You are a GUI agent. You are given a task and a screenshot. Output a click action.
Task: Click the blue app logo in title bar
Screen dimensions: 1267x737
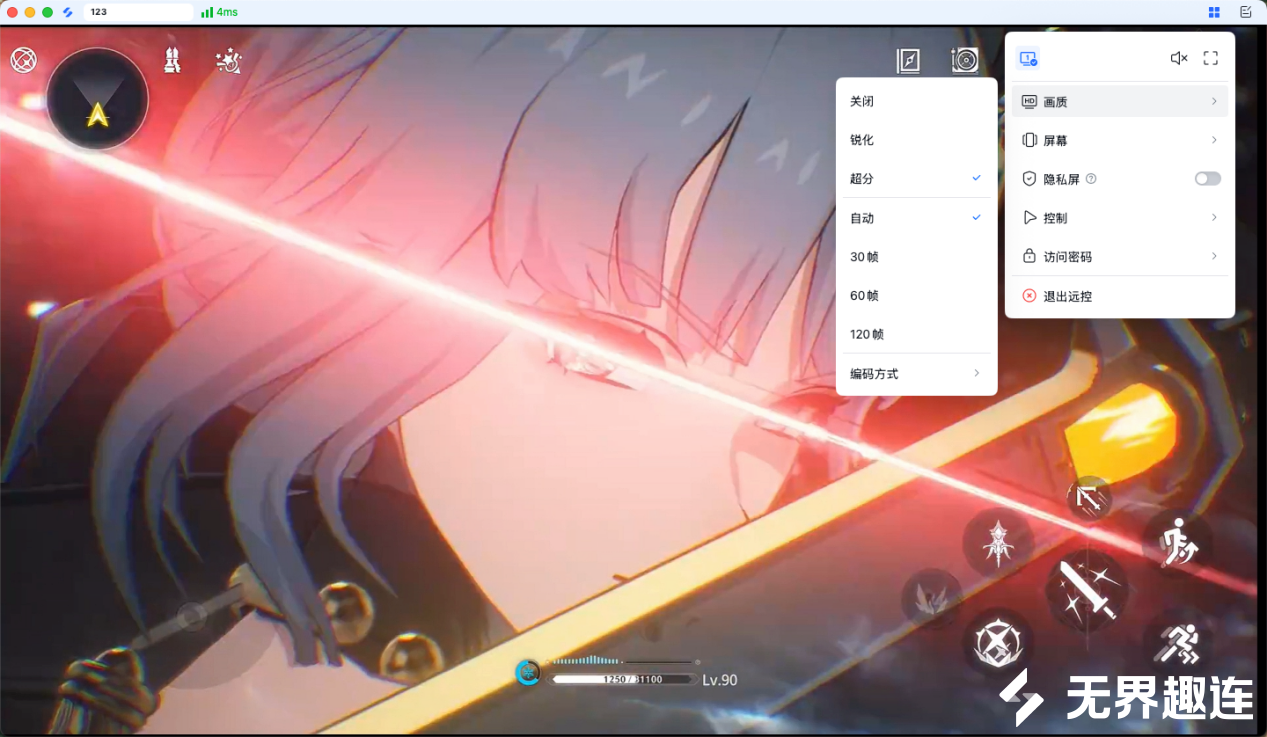point(68,12)
